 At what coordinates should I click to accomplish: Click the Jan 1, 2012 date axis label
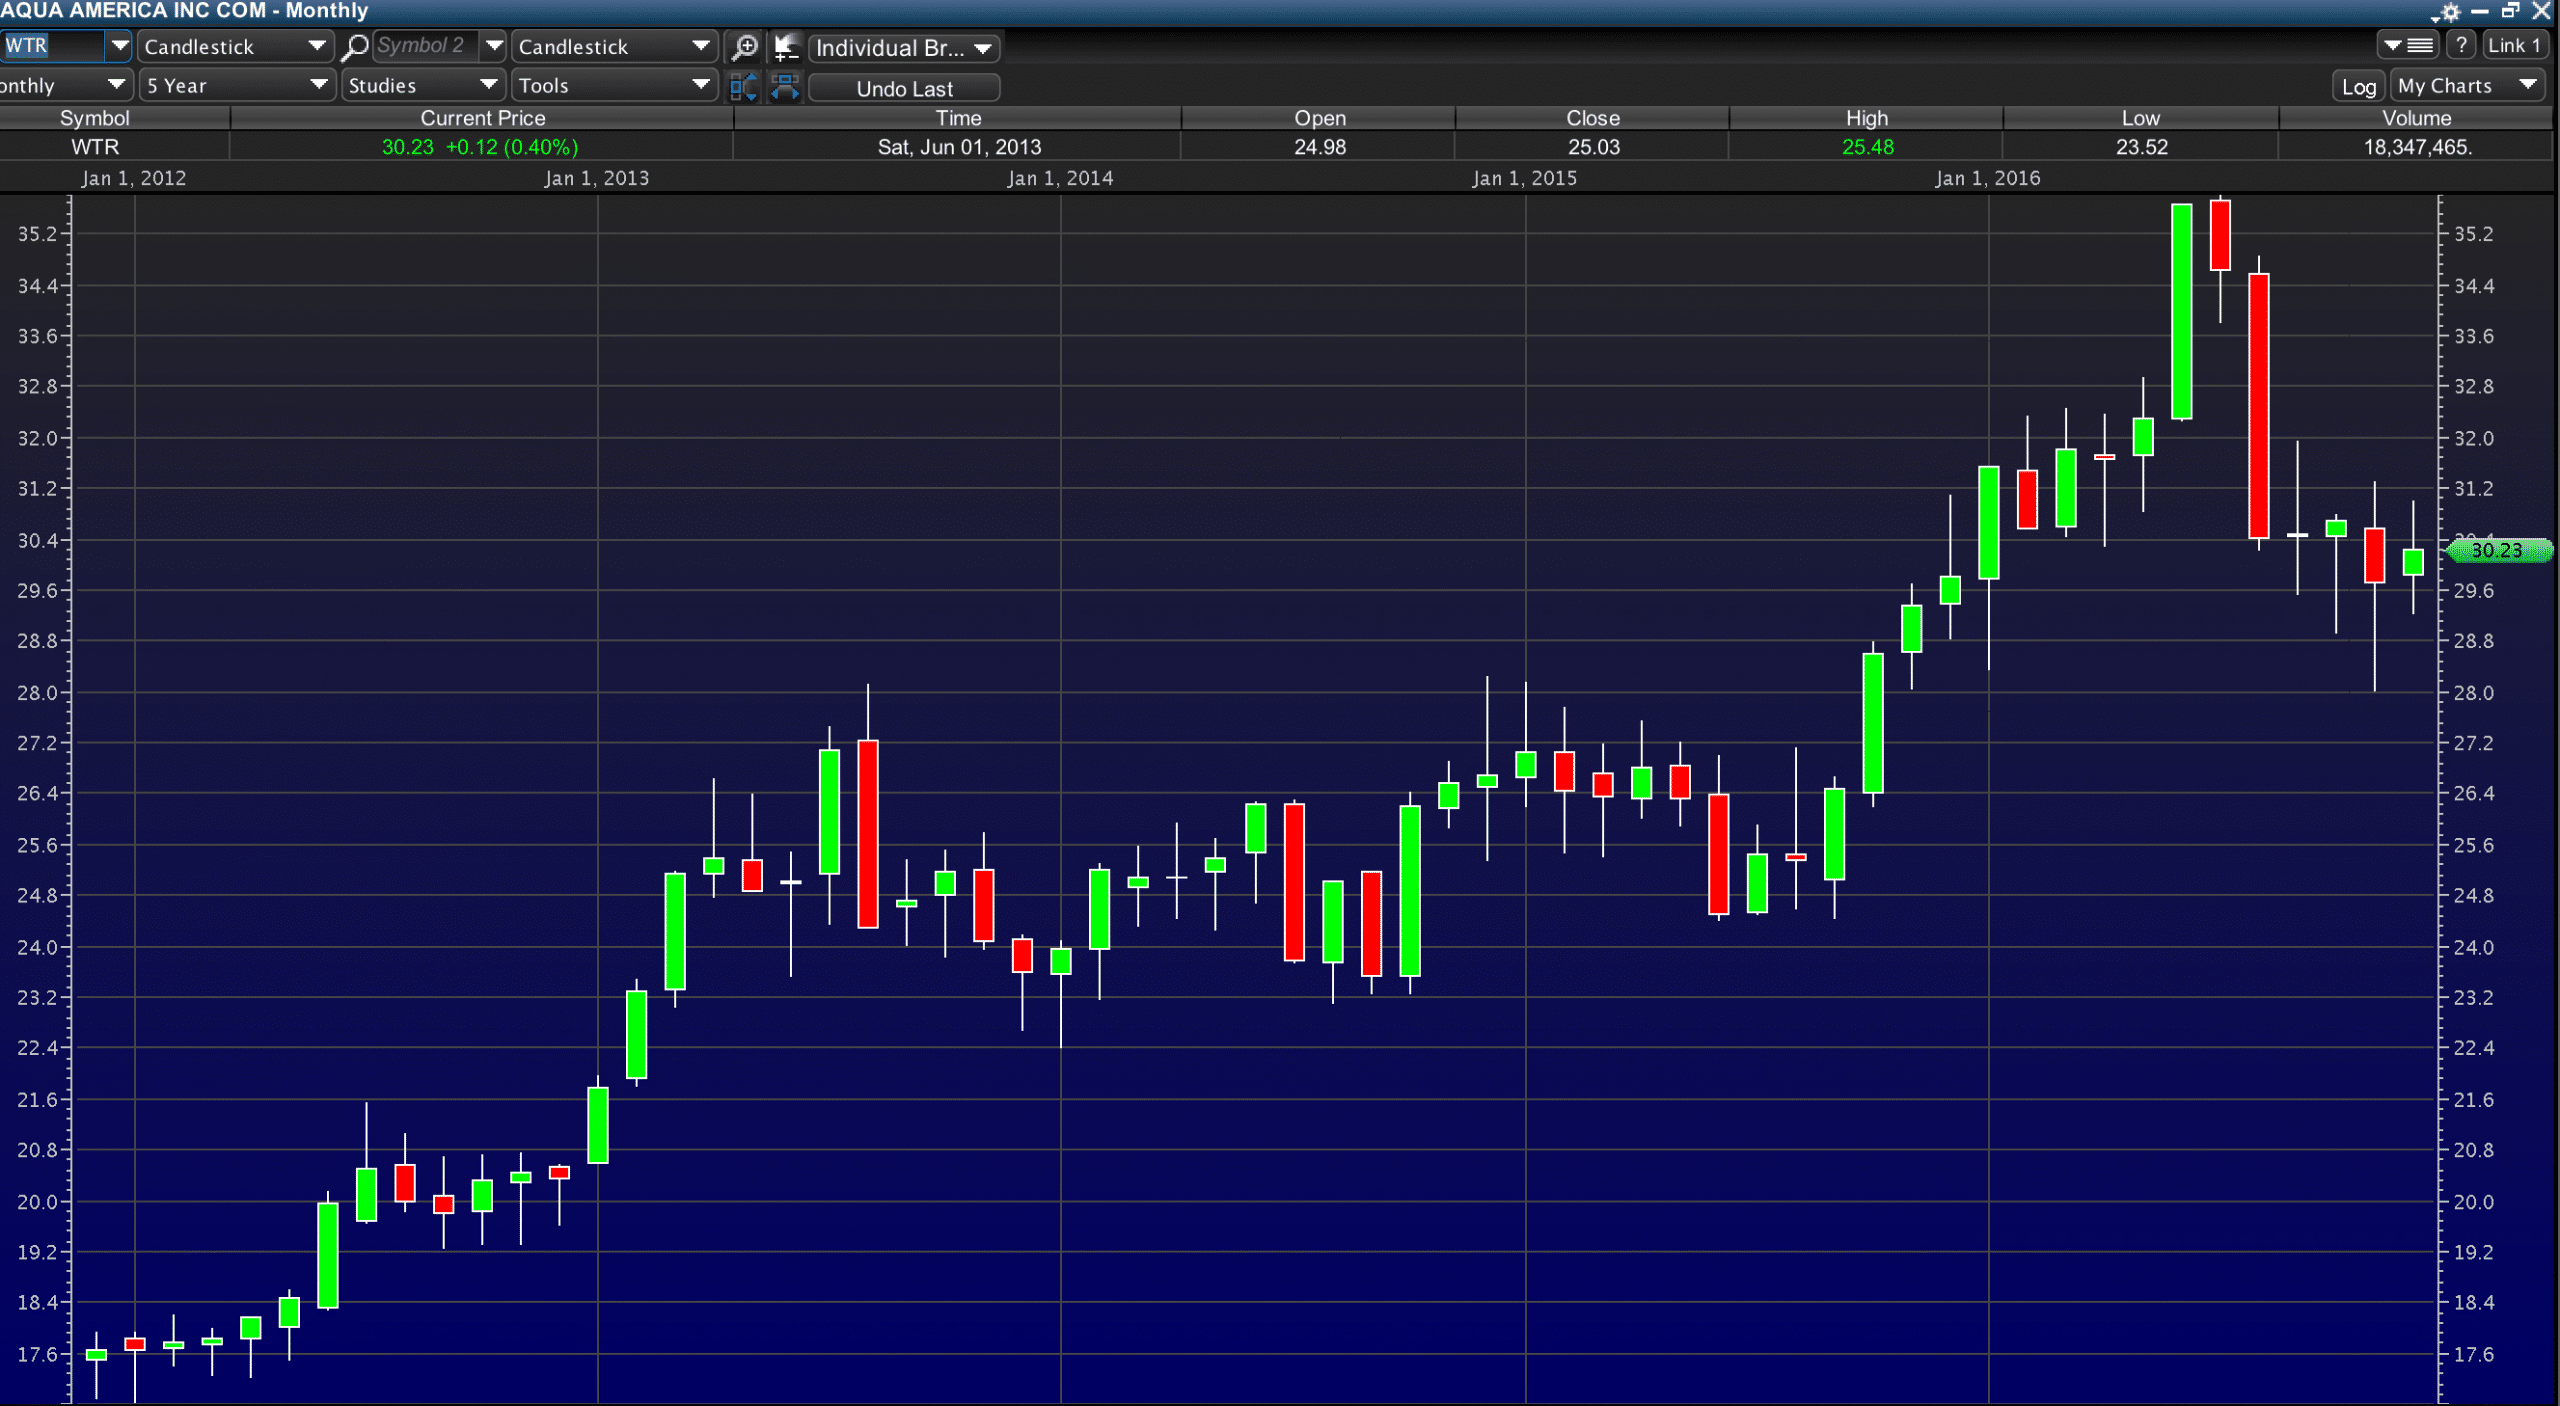tap(134, 178)
